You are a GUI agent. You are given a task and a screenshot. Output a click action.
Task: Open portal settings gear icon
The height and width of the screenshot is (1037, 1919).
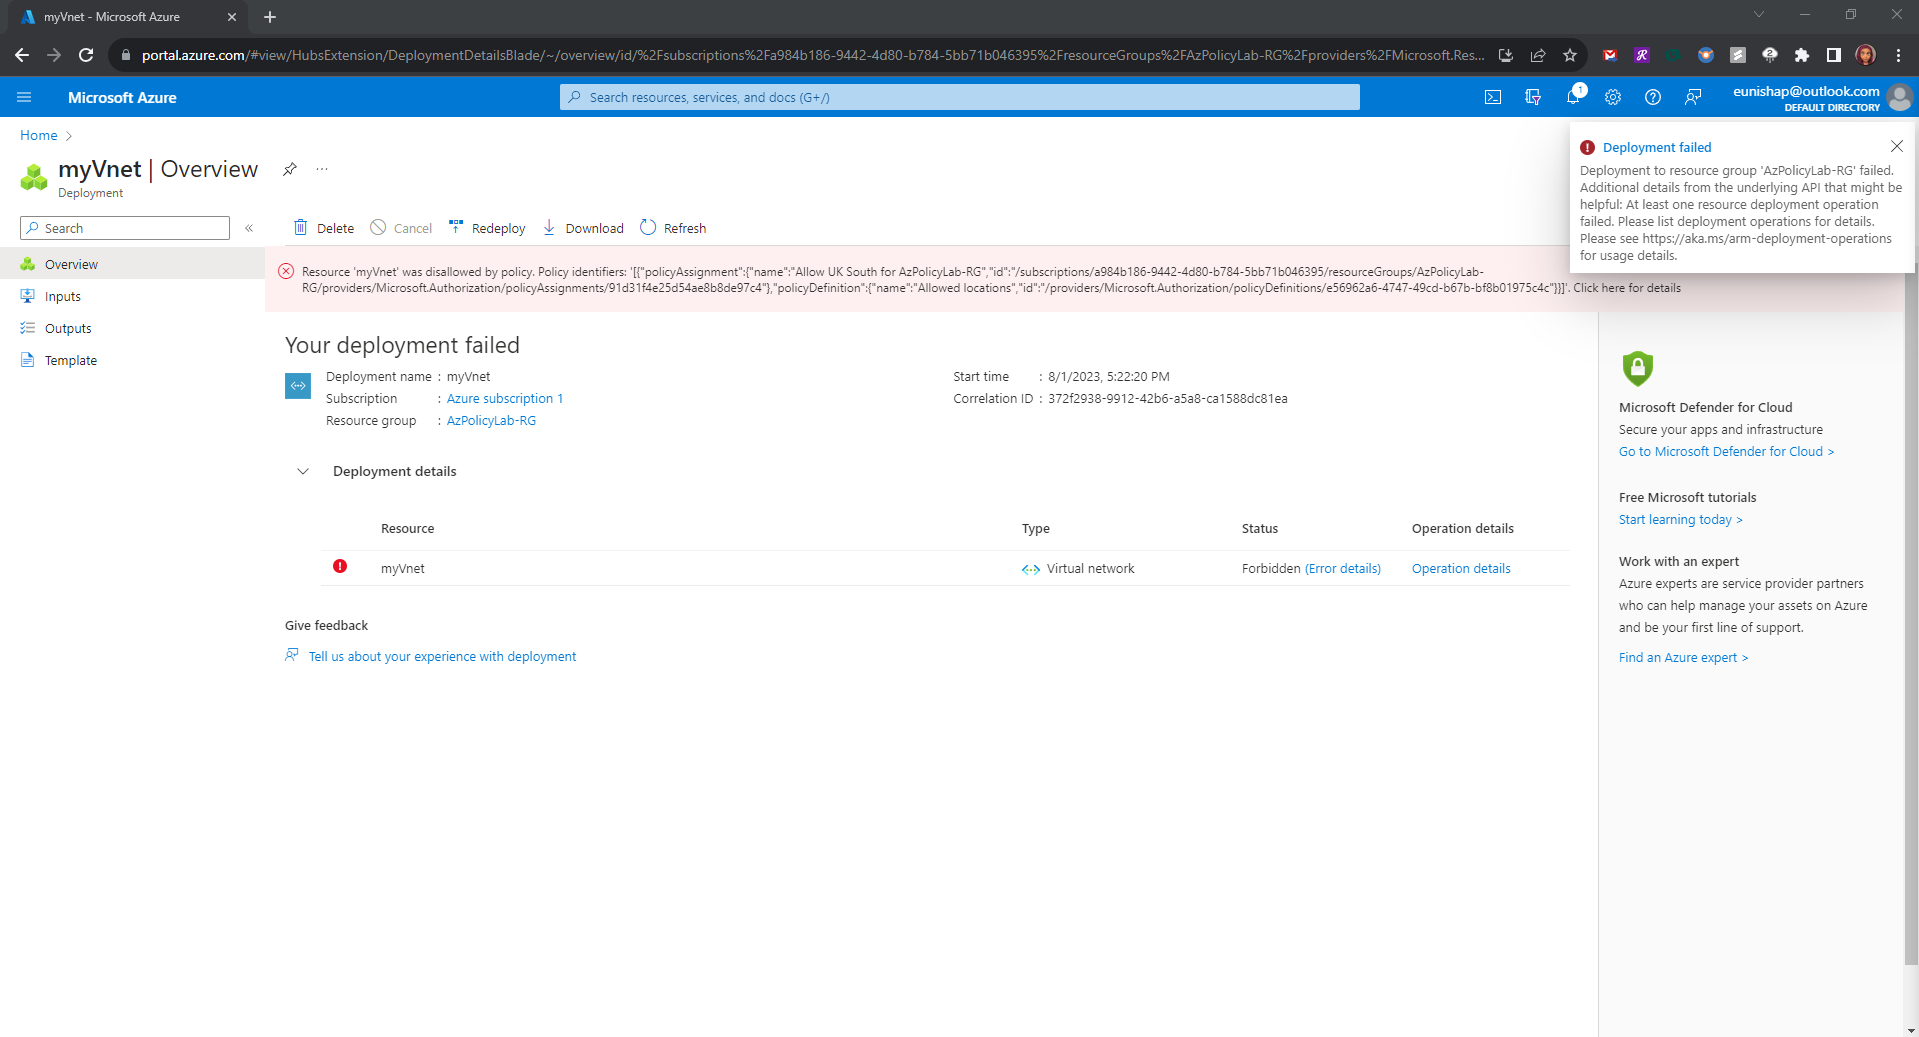tap(1613, 97)
